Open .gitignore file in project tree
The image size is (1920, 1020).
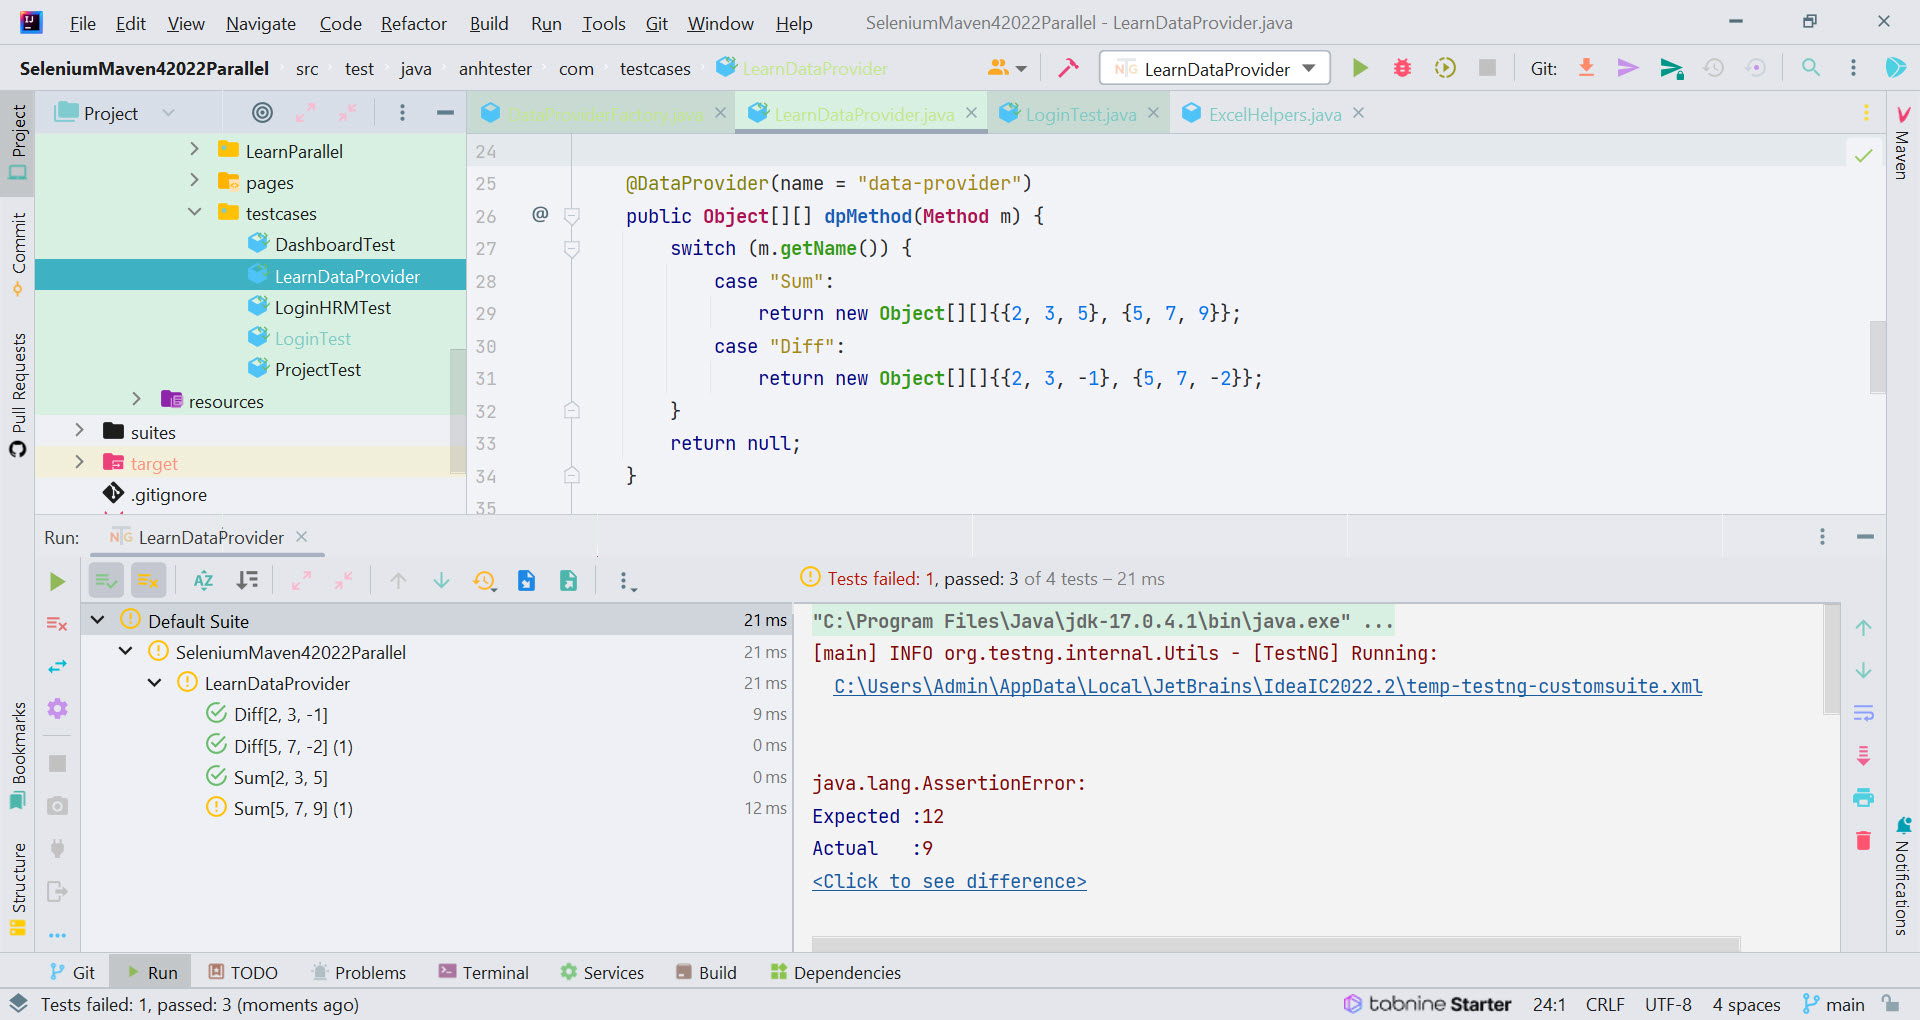(x=168, y=494)
